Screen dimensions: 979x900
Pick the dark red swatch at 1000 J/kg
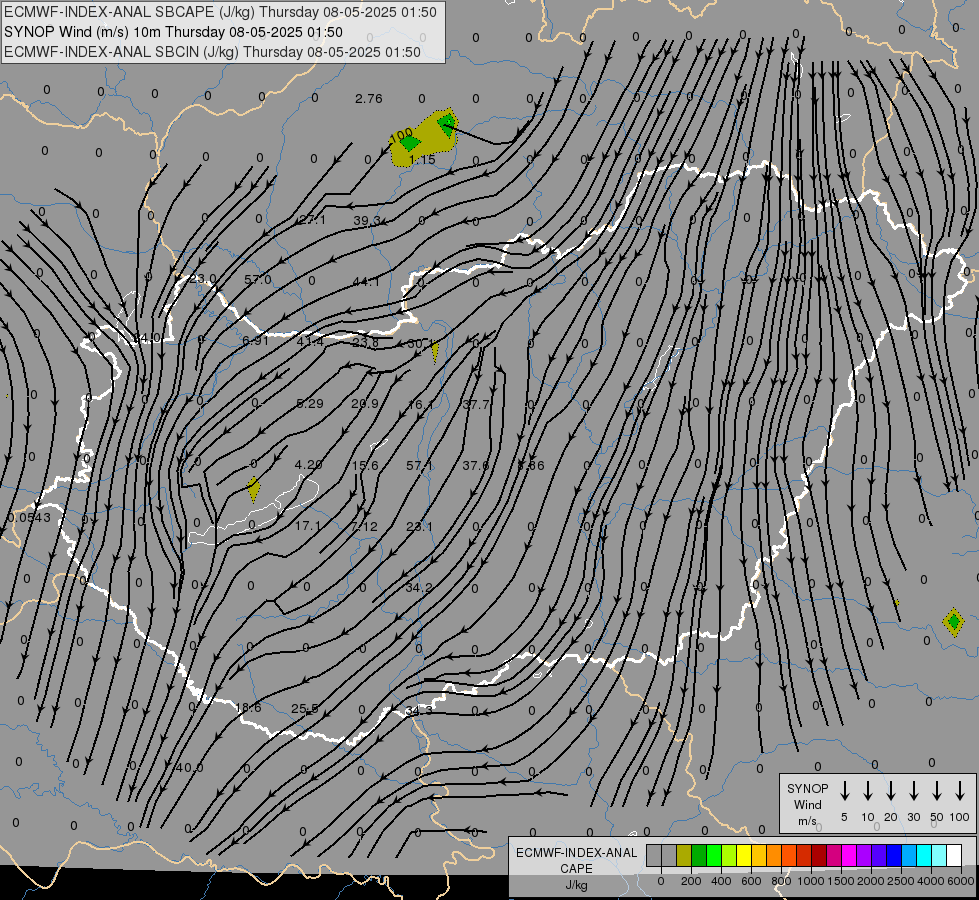(819, 855)
